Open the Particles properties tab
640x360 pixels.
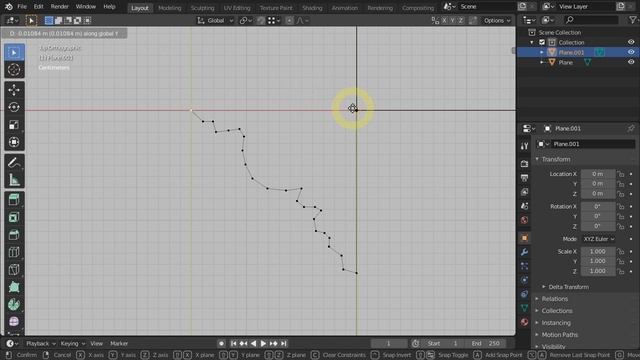click(524, 266)
